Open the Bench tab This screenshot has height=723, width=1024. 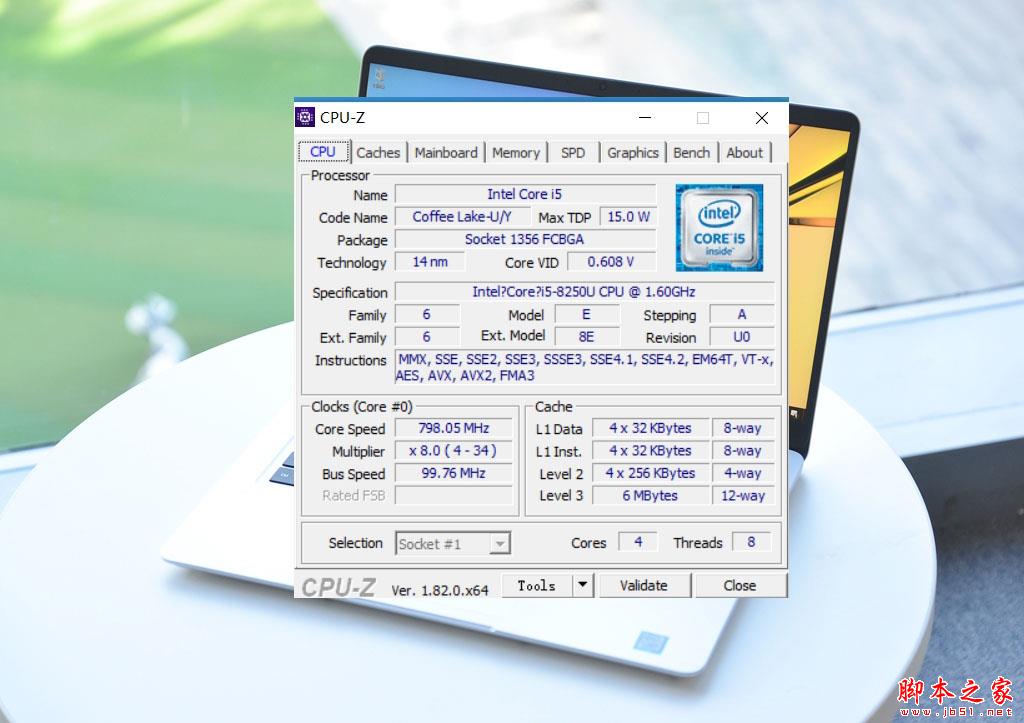(x=692, y=153)
